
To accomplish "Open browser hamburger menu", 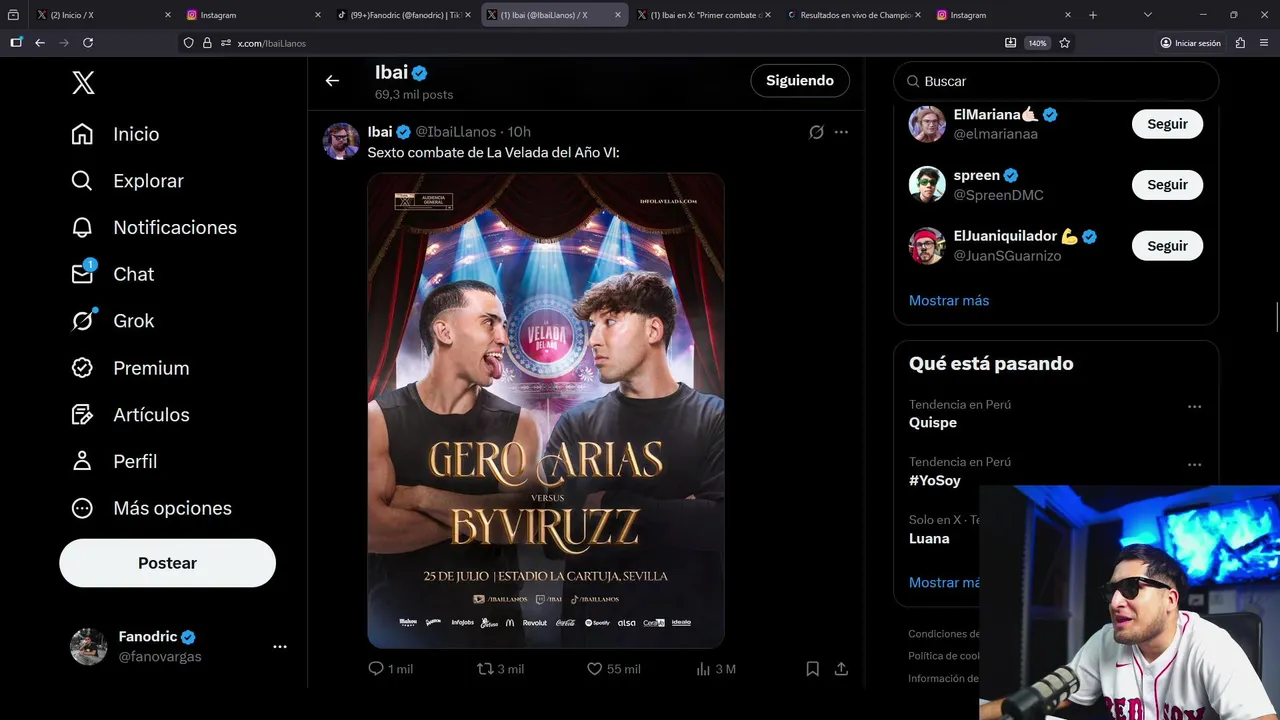I will (1264, 43).
